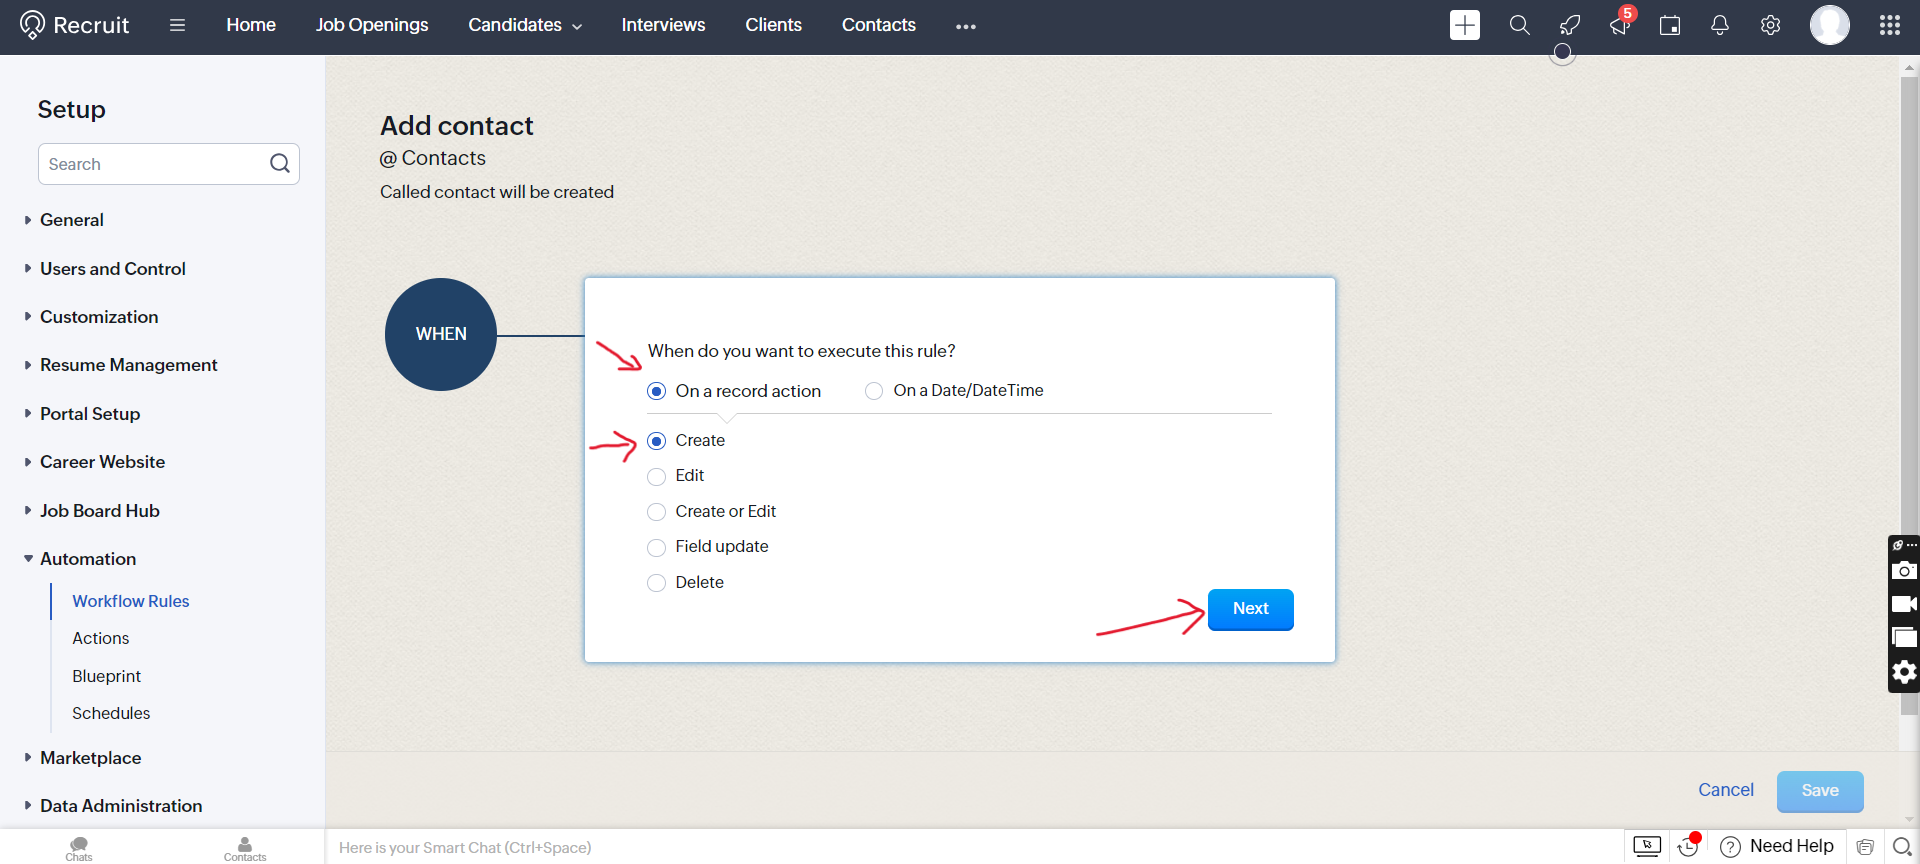Image resolution: width=1920 pixels, height=864 pixels.
Task: Open the calendar icon in top bar
Action: click(x=1670, y=25)
